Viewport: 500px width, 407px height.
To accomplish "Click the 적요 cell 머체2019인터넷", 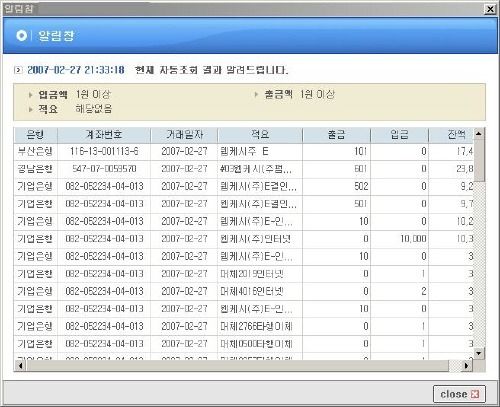I will (x=260, y=274).
